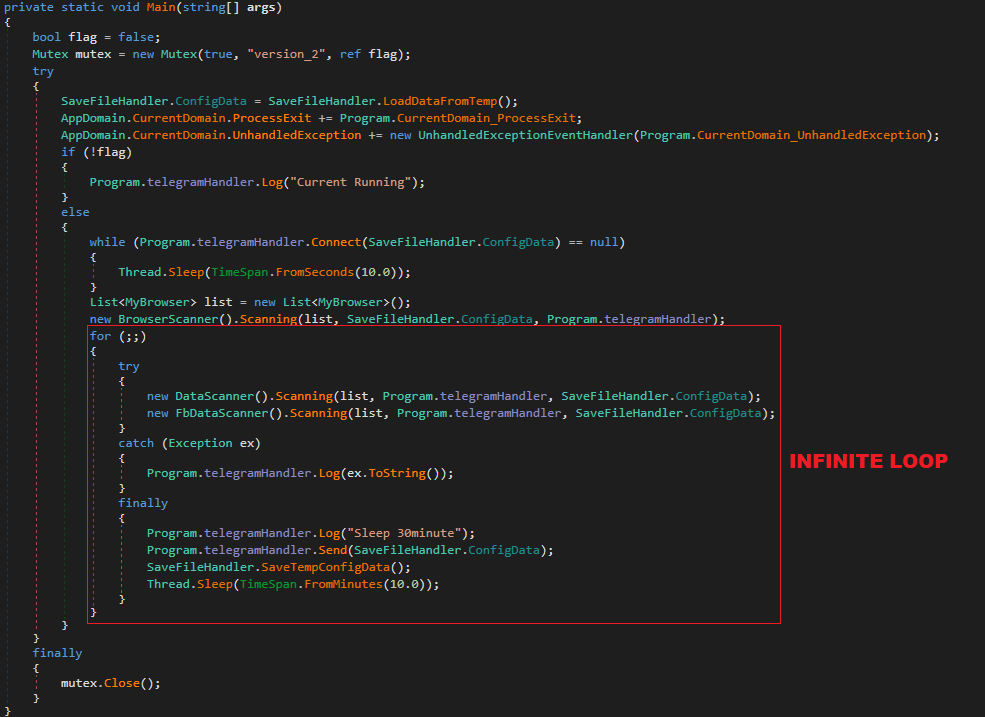Select the try keyword inside the for loop
The width and height of the screenshot is (985, 717).
pyautogui.click(x=129, y=366)
